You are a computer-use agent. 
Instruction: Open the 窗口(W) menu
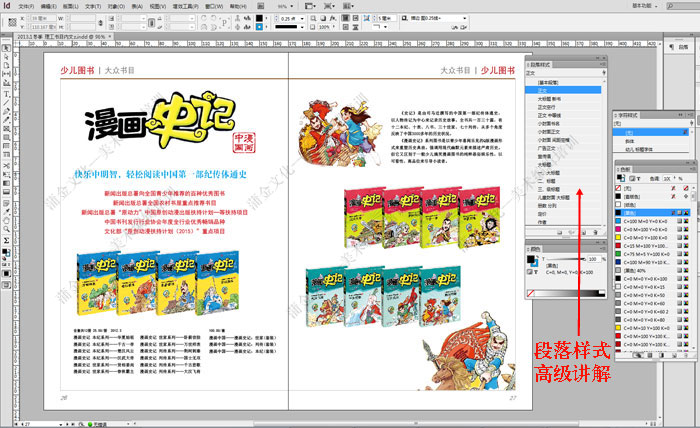(214, 6)
